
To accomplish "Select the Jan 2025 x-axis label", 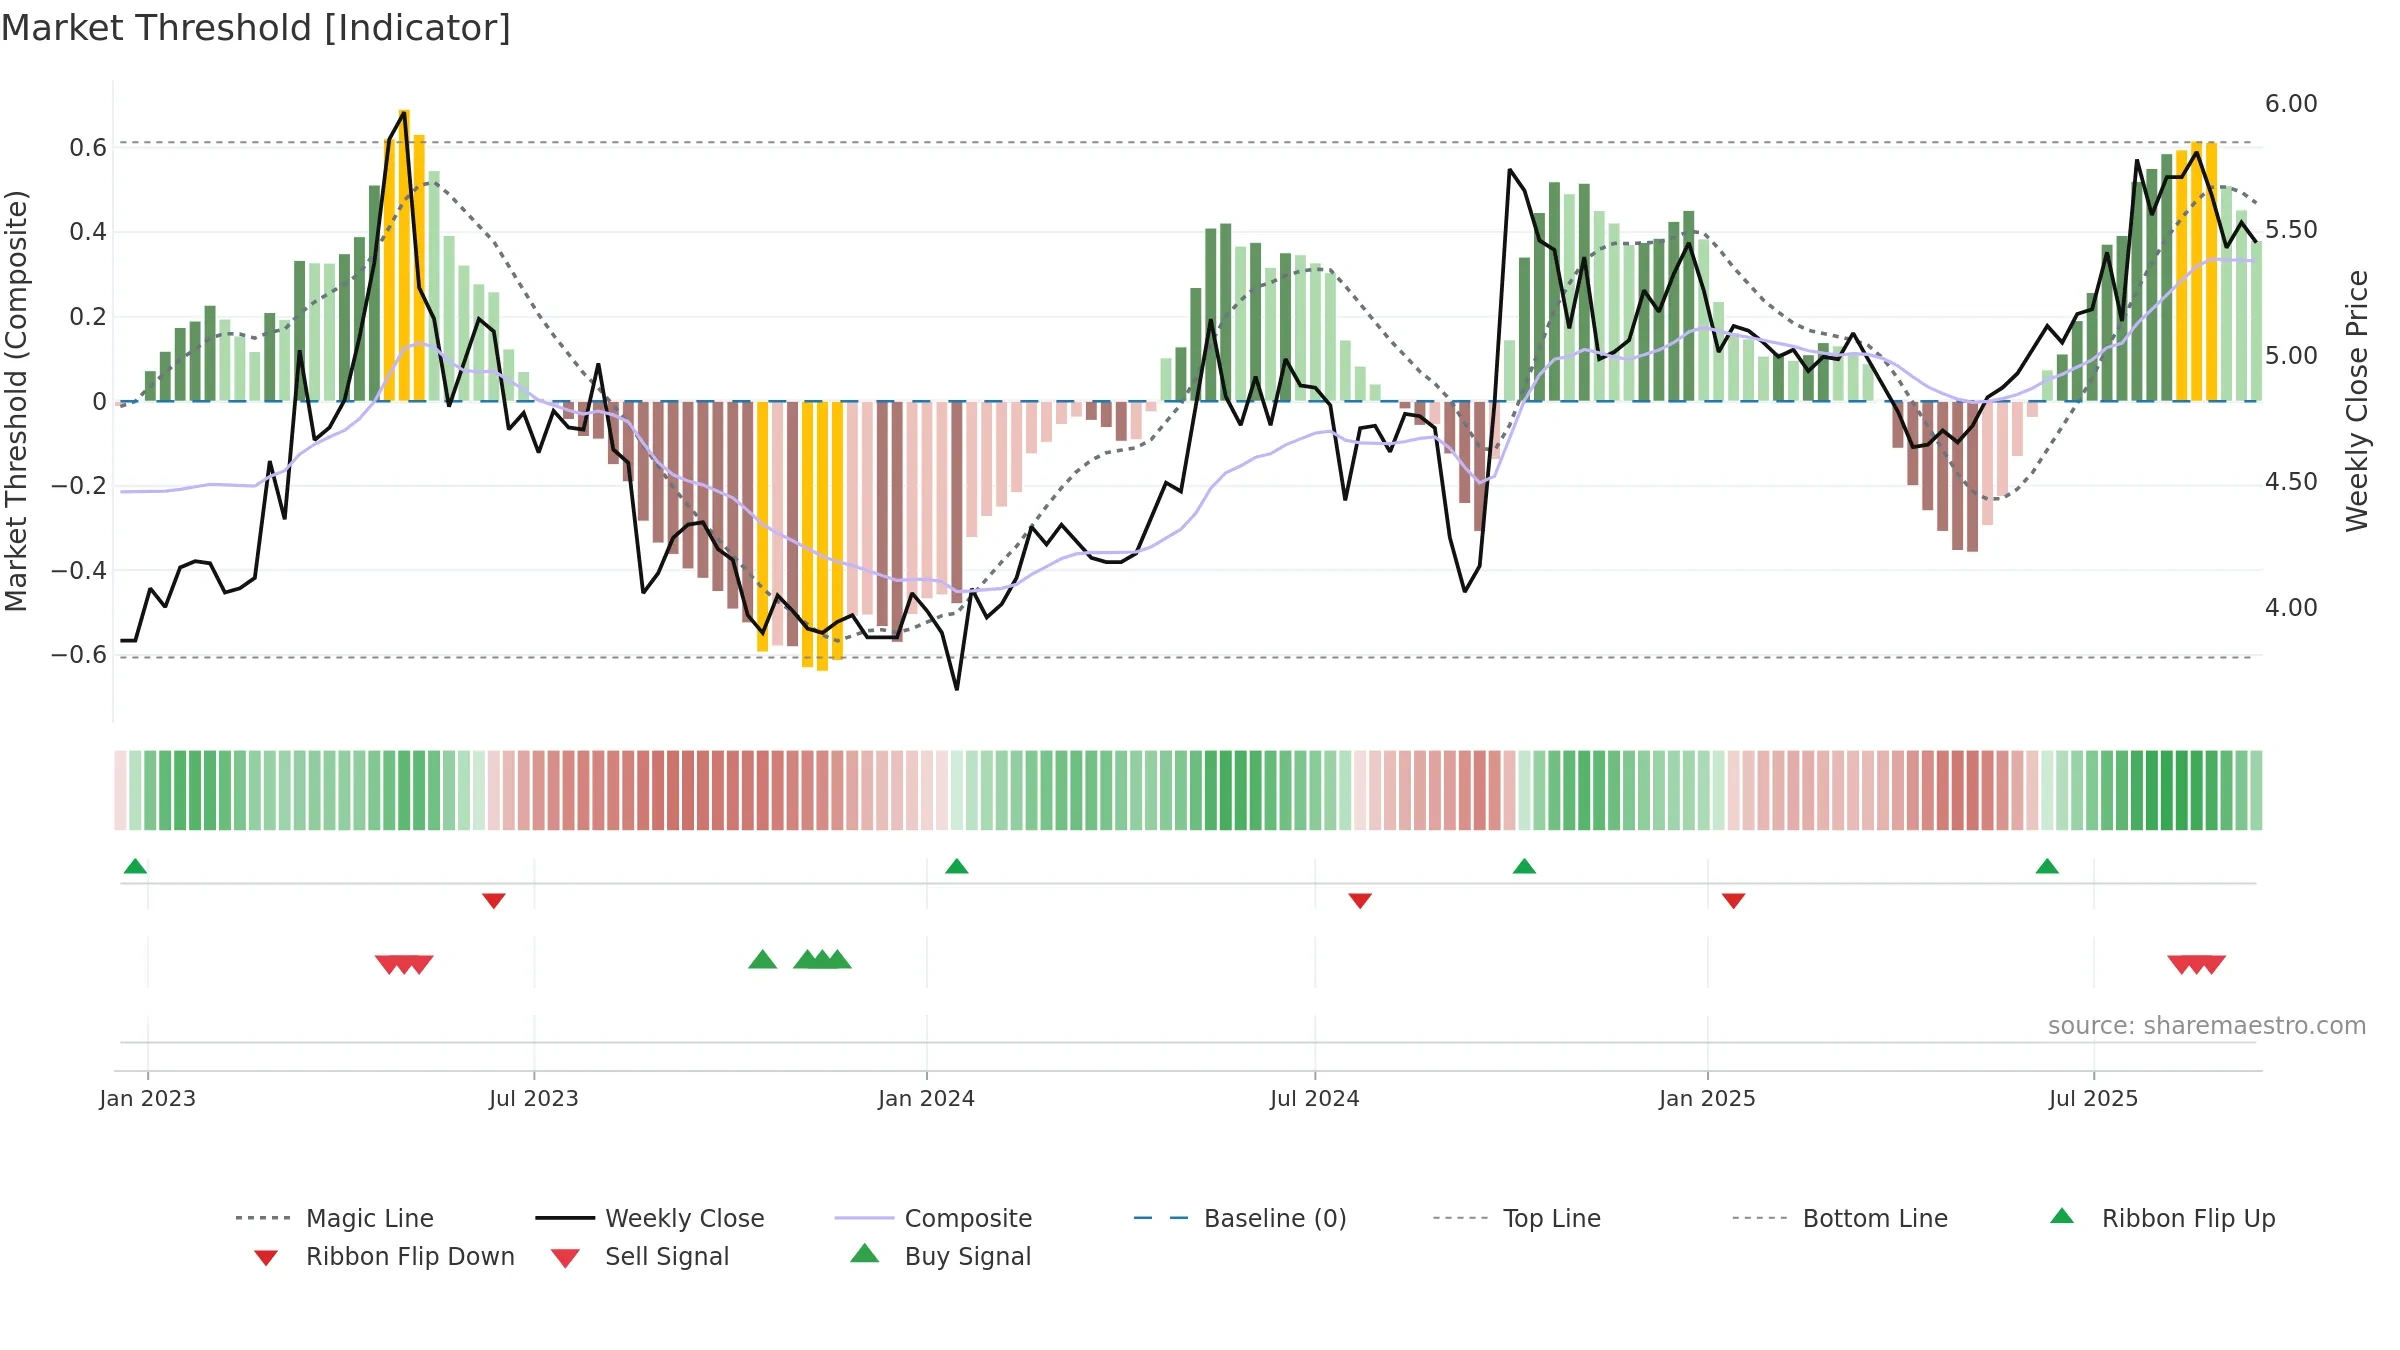I will click(x=1708, y=1098).
